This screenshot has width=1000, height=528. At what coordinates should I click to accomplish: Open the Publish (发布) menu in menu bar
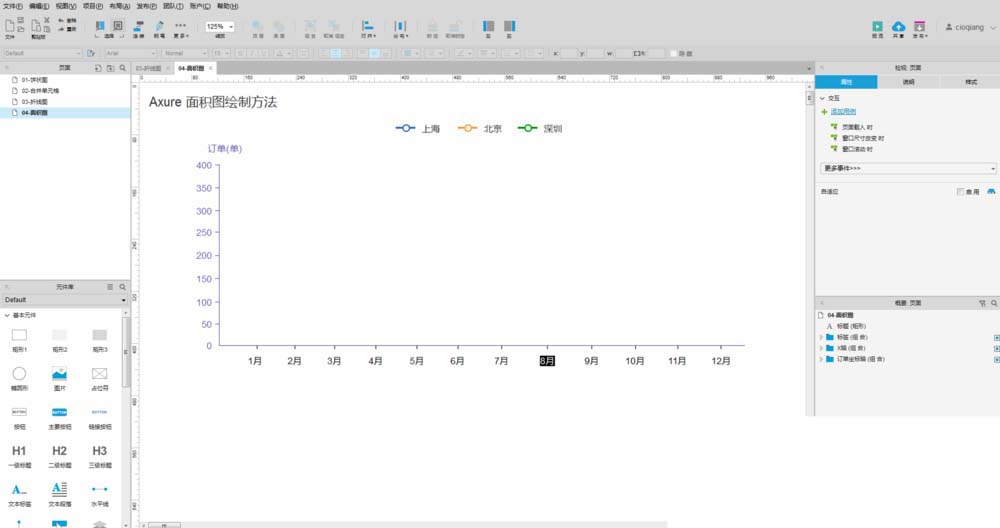point(146,6)
